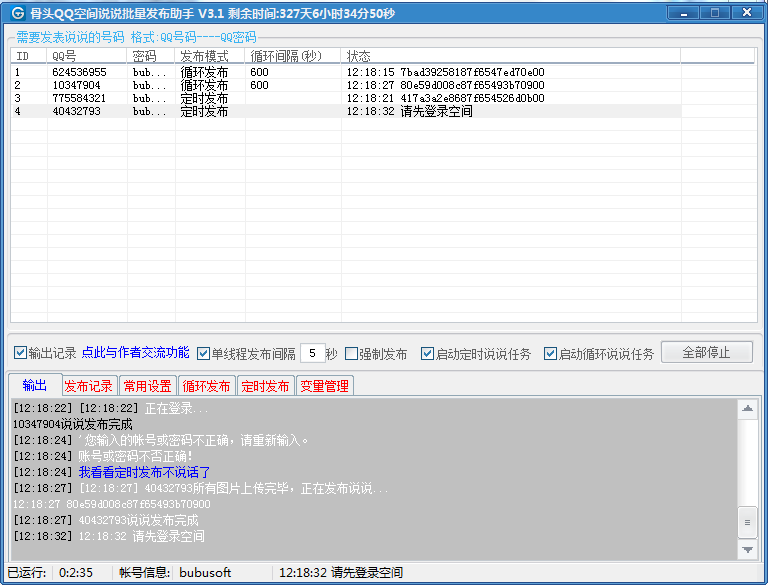This screenshot has height=585, width=768.
Task: Click status 7bad39258187f6547ed70e00 in row 1
Action: [x=472, y=73]
